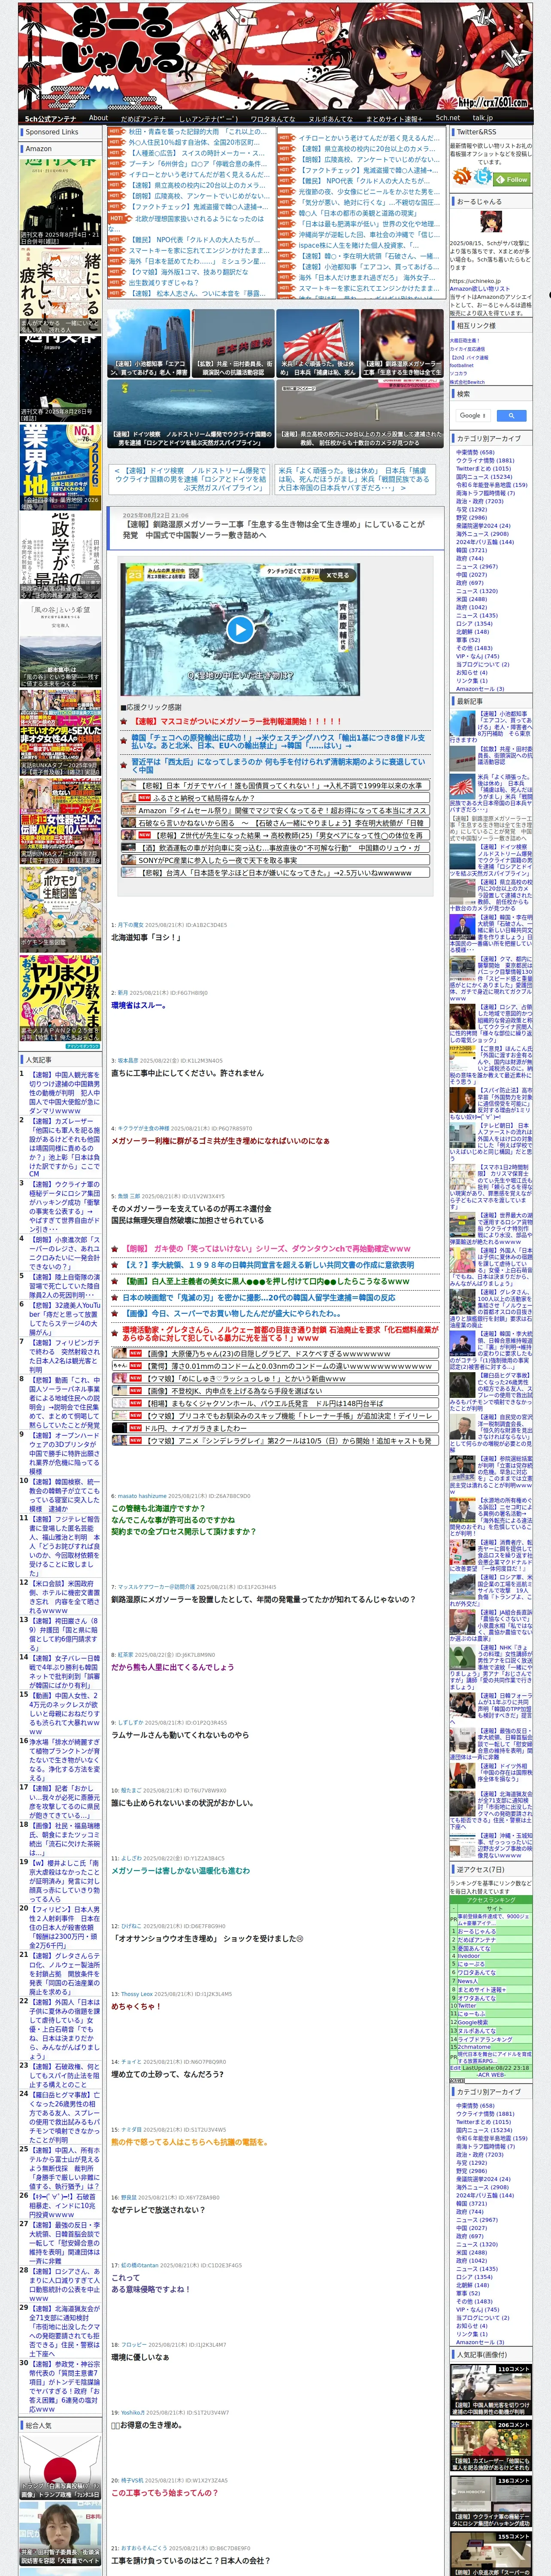The image size is (551, 2576).
Task: Open next article link 米兵「よく頑張った」
Action: [x=354, y=479]
